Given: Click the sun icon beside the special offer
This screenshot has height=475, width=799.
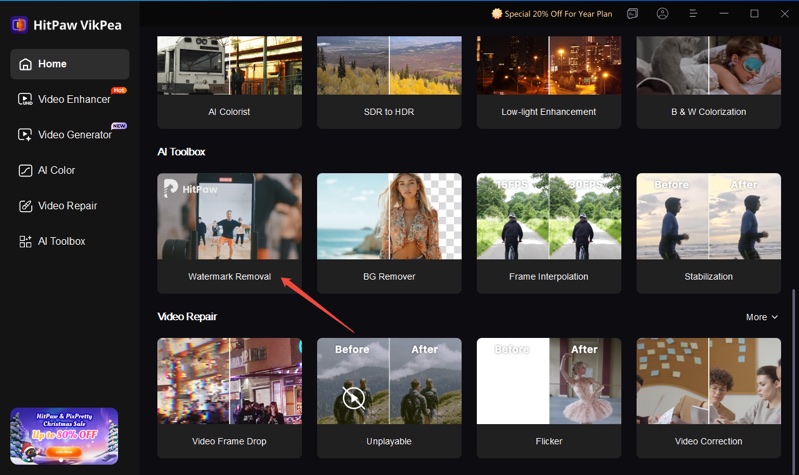Looking at the screenshot, I should coord(497,14).
